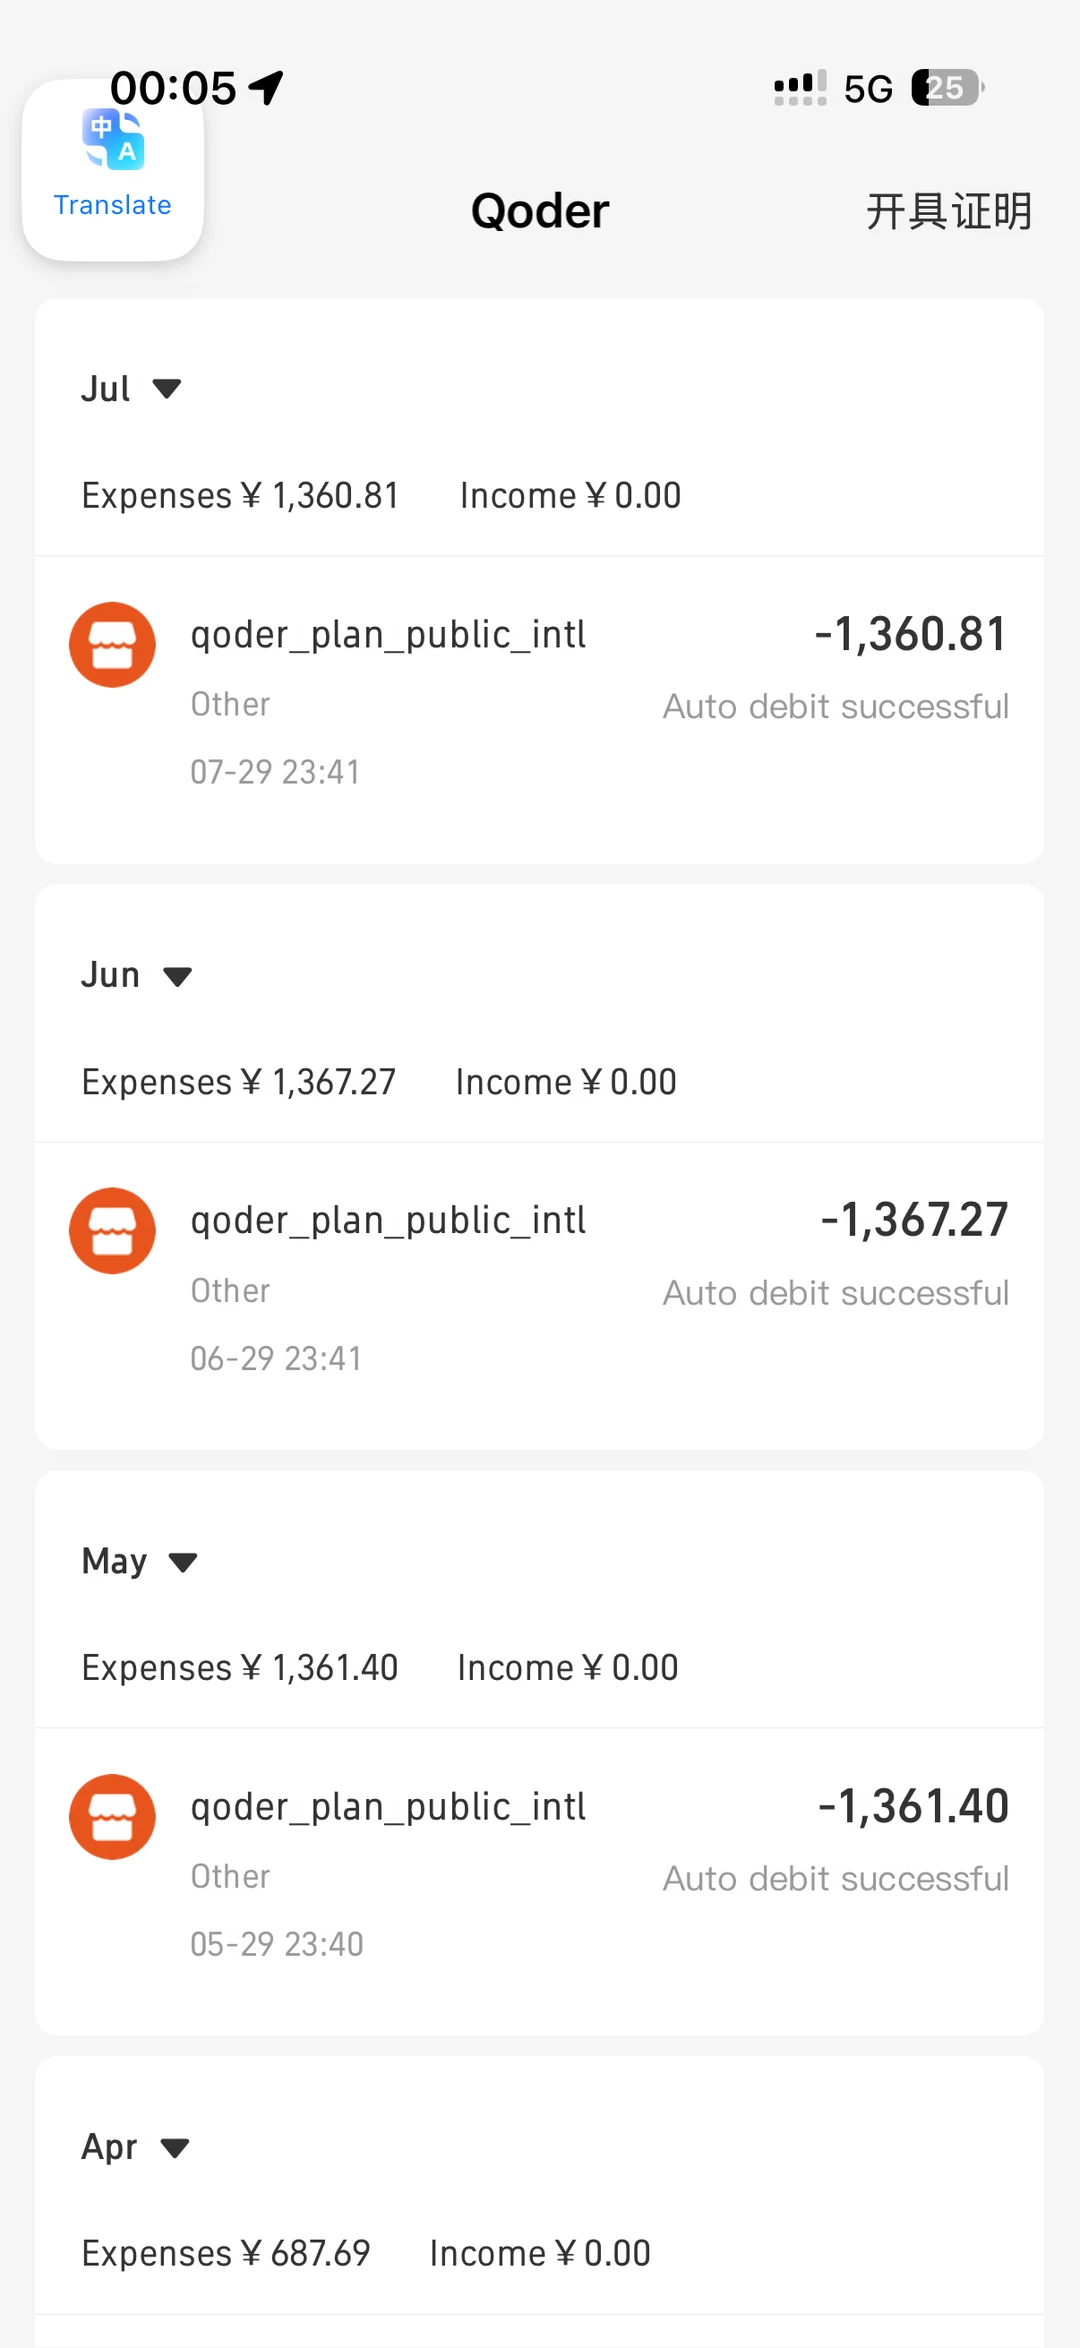Tap the location arrow in status bar

(x=266, y=88)
